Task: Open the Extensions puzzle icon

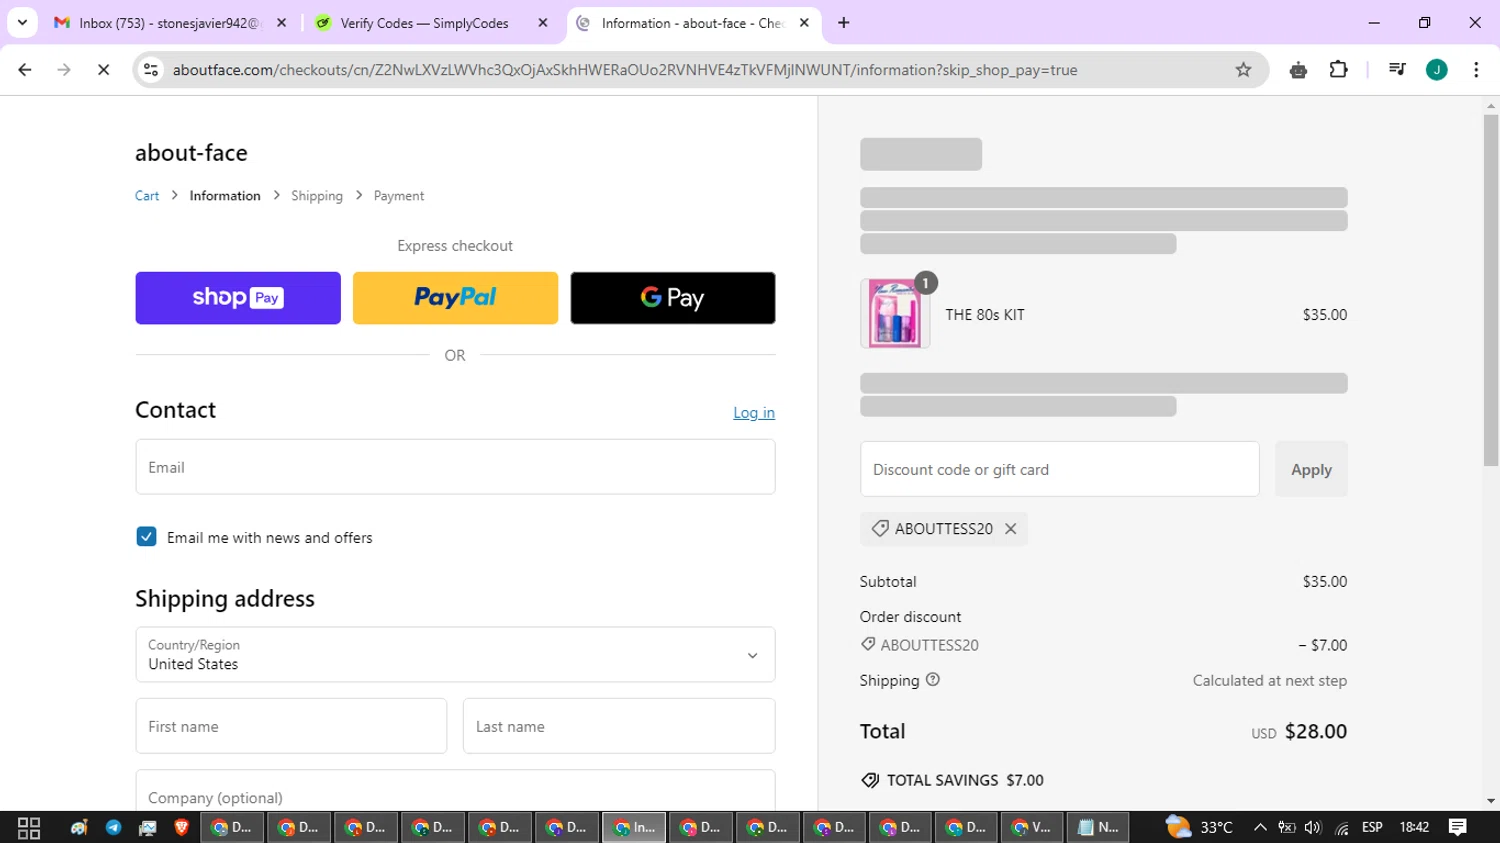Action: click(x=1338, y=70)
